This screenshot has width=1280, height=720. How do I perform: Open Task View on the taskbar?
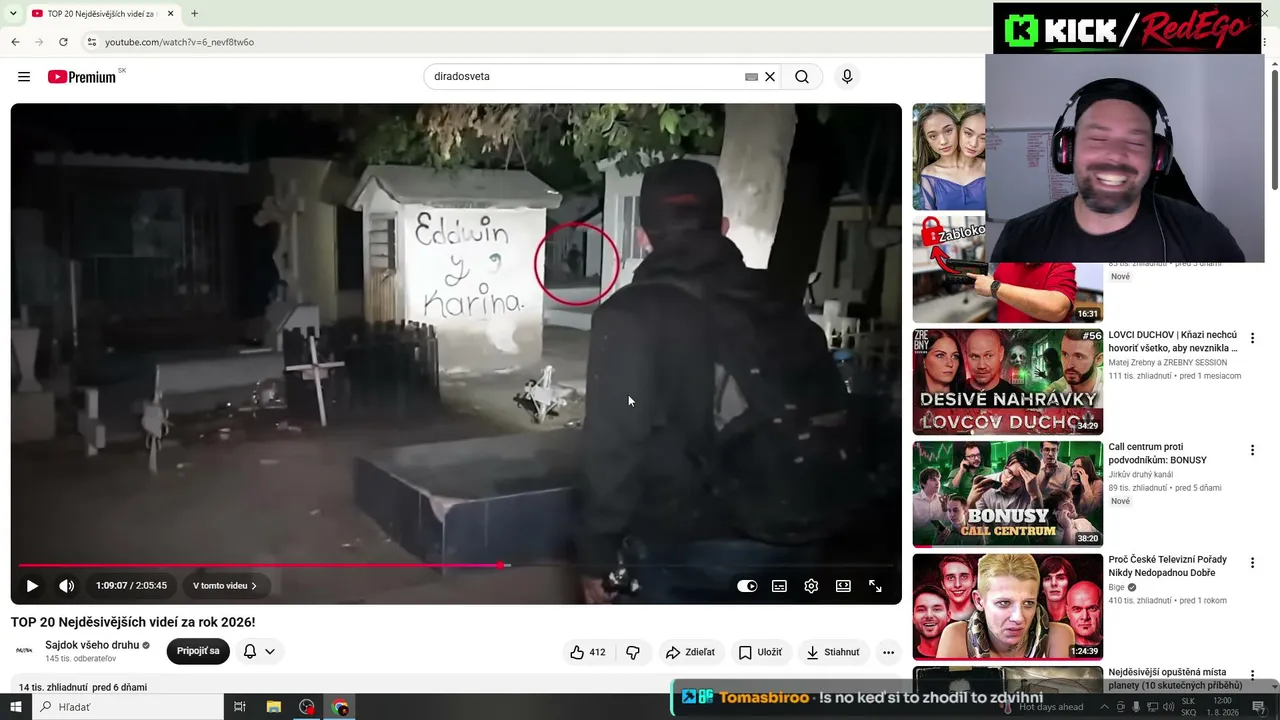[x=240, y=707]
